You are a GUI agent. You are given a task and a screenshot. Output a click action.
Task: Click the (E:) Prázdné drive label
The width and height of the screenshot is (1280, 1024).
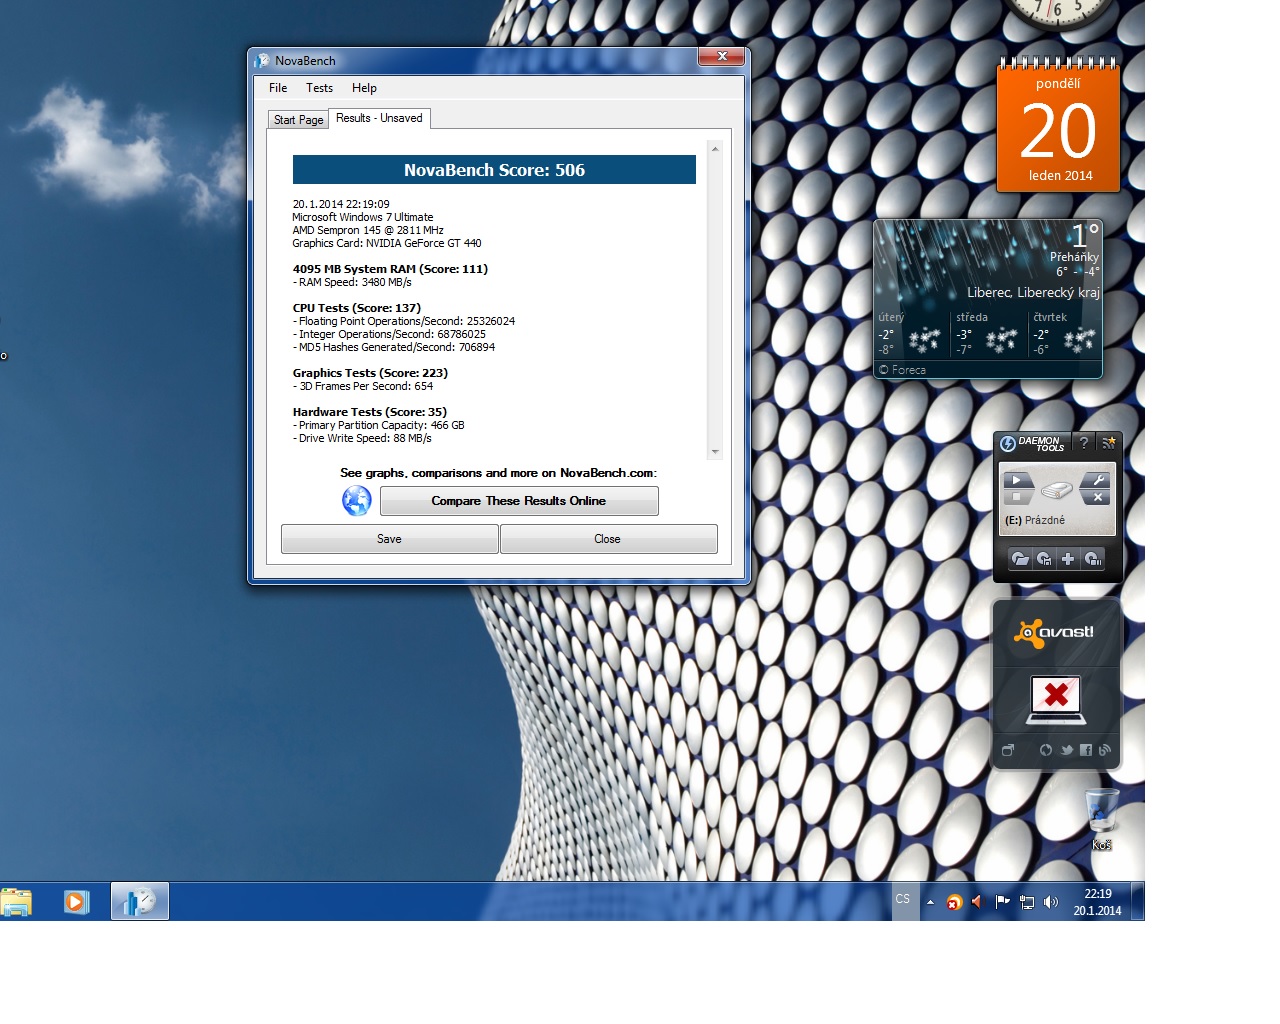pyautogui.click(x=1035, y=520)
